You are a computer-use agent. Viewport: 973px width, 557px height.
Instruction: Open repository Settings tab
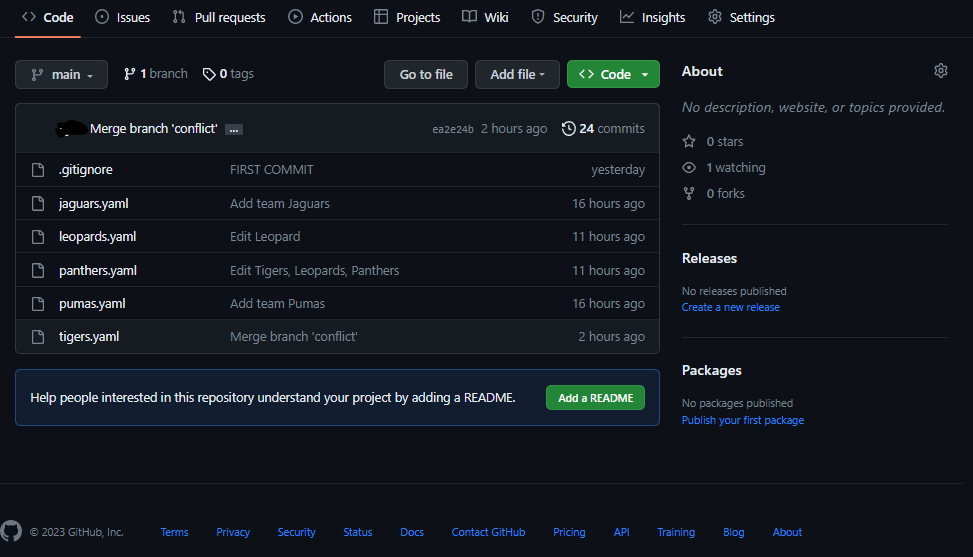pyautogui.click(x=741, y=17)
